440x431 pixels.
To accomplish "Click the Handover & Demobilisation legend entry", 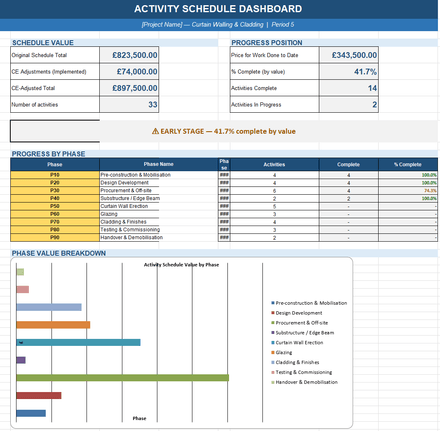I will [x=304, y=382].
